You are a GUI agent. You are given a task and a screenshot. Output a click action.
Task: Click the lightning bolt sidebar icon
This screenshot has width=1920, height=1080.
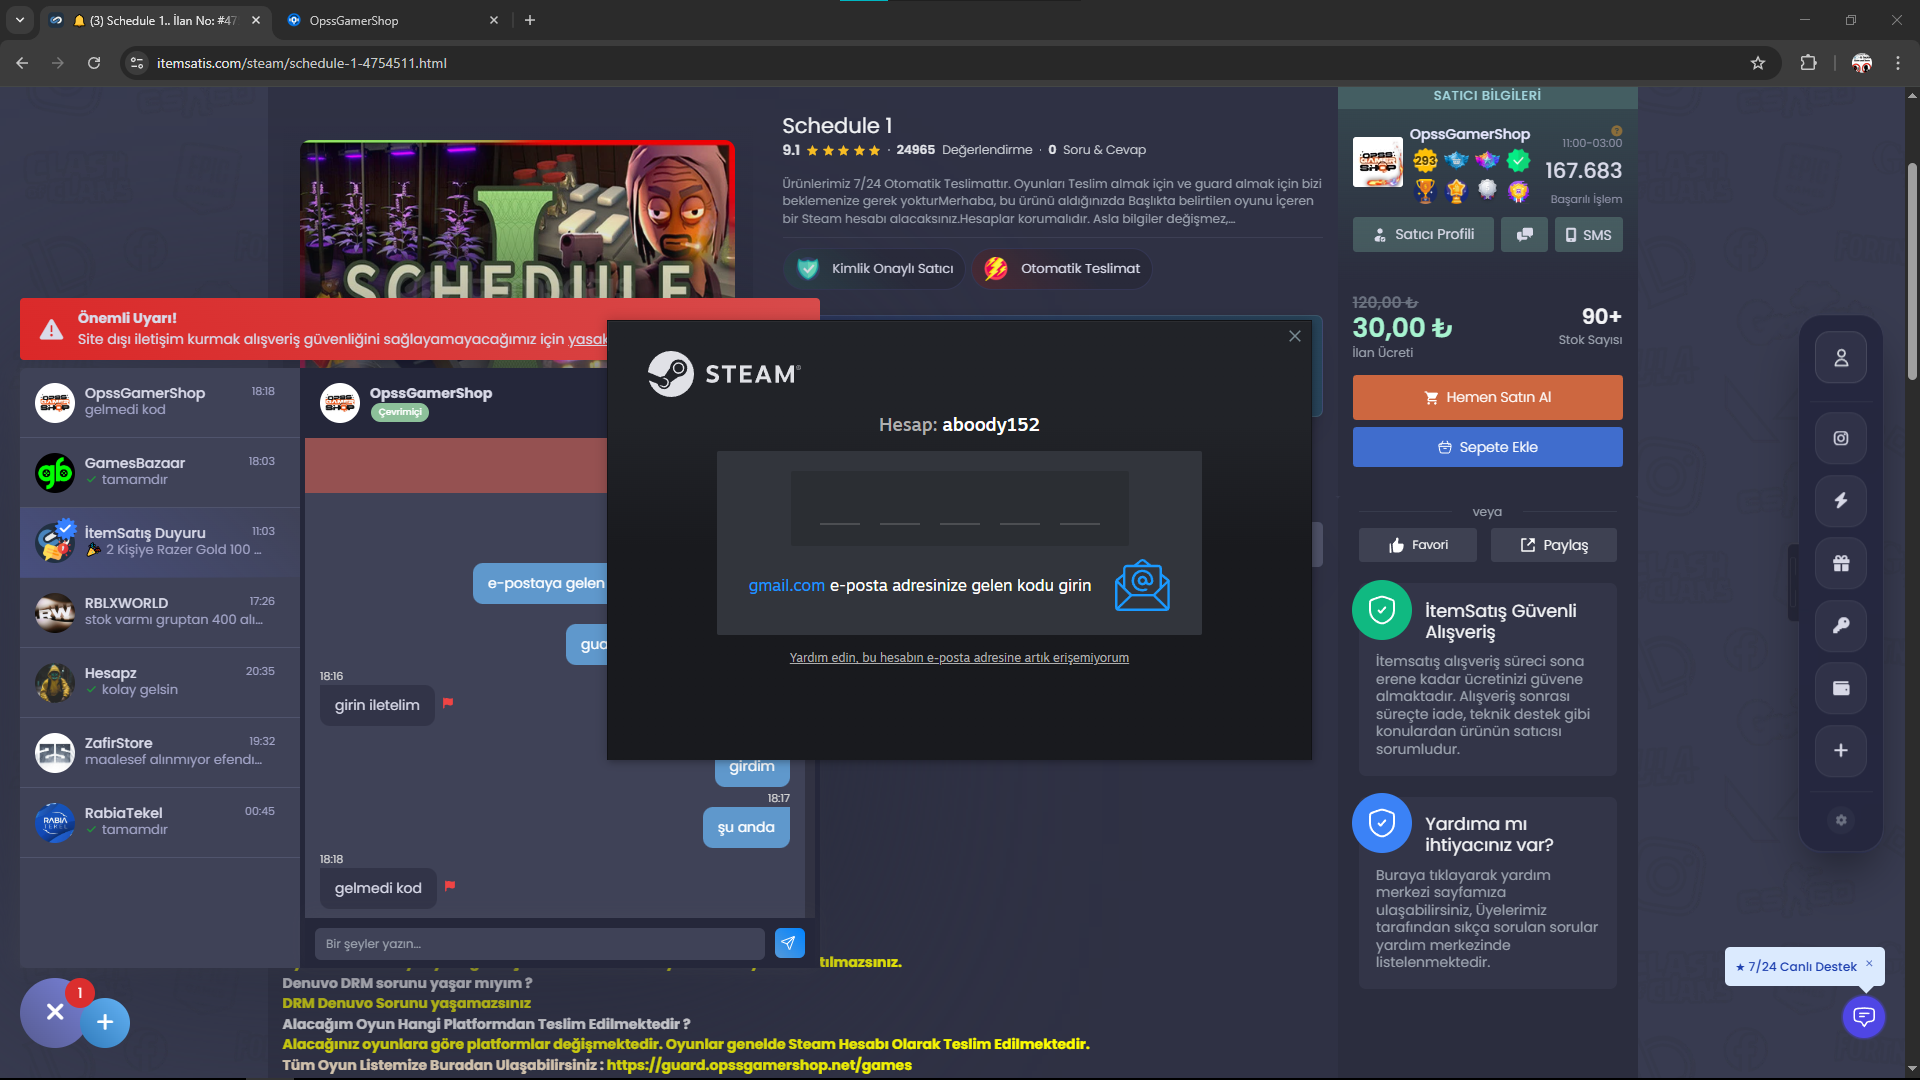(1841, 500)
